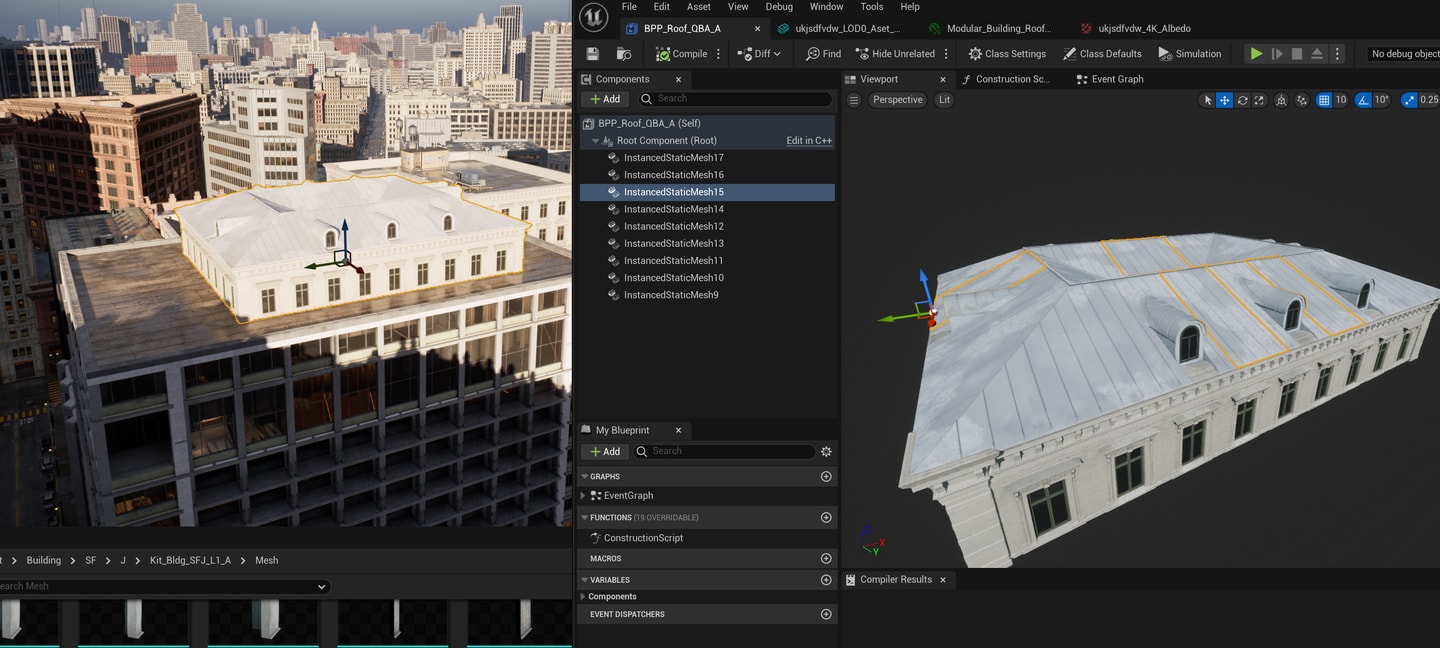Open Class Defaults
The image size is (1440, 648).
coord(1103,54)
